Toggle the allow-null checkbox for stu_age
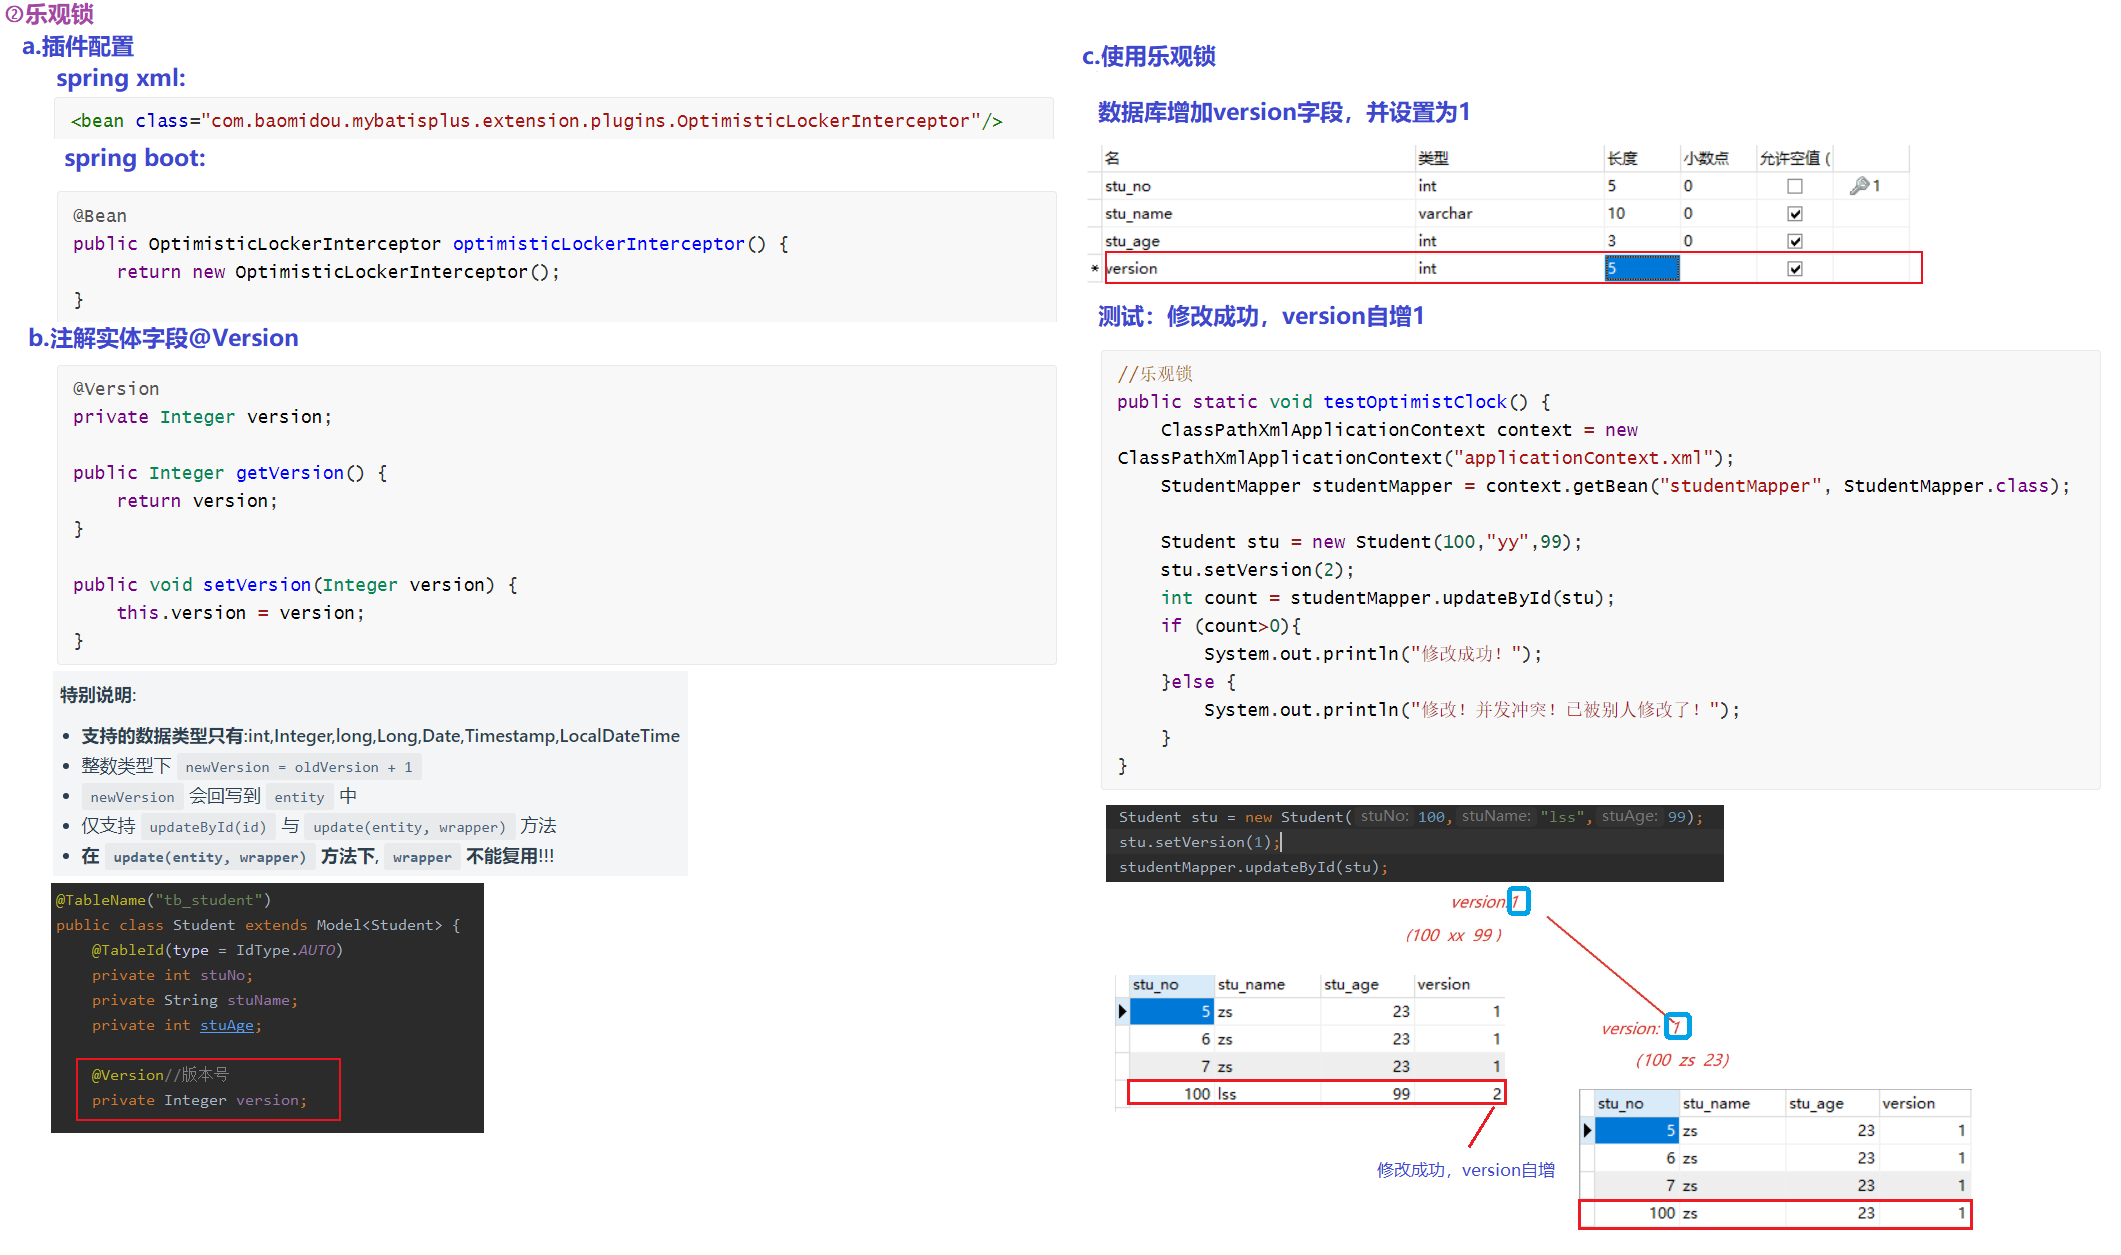The height and width of the screenshot is (1255, 2121). click(x=1795, y=241)
